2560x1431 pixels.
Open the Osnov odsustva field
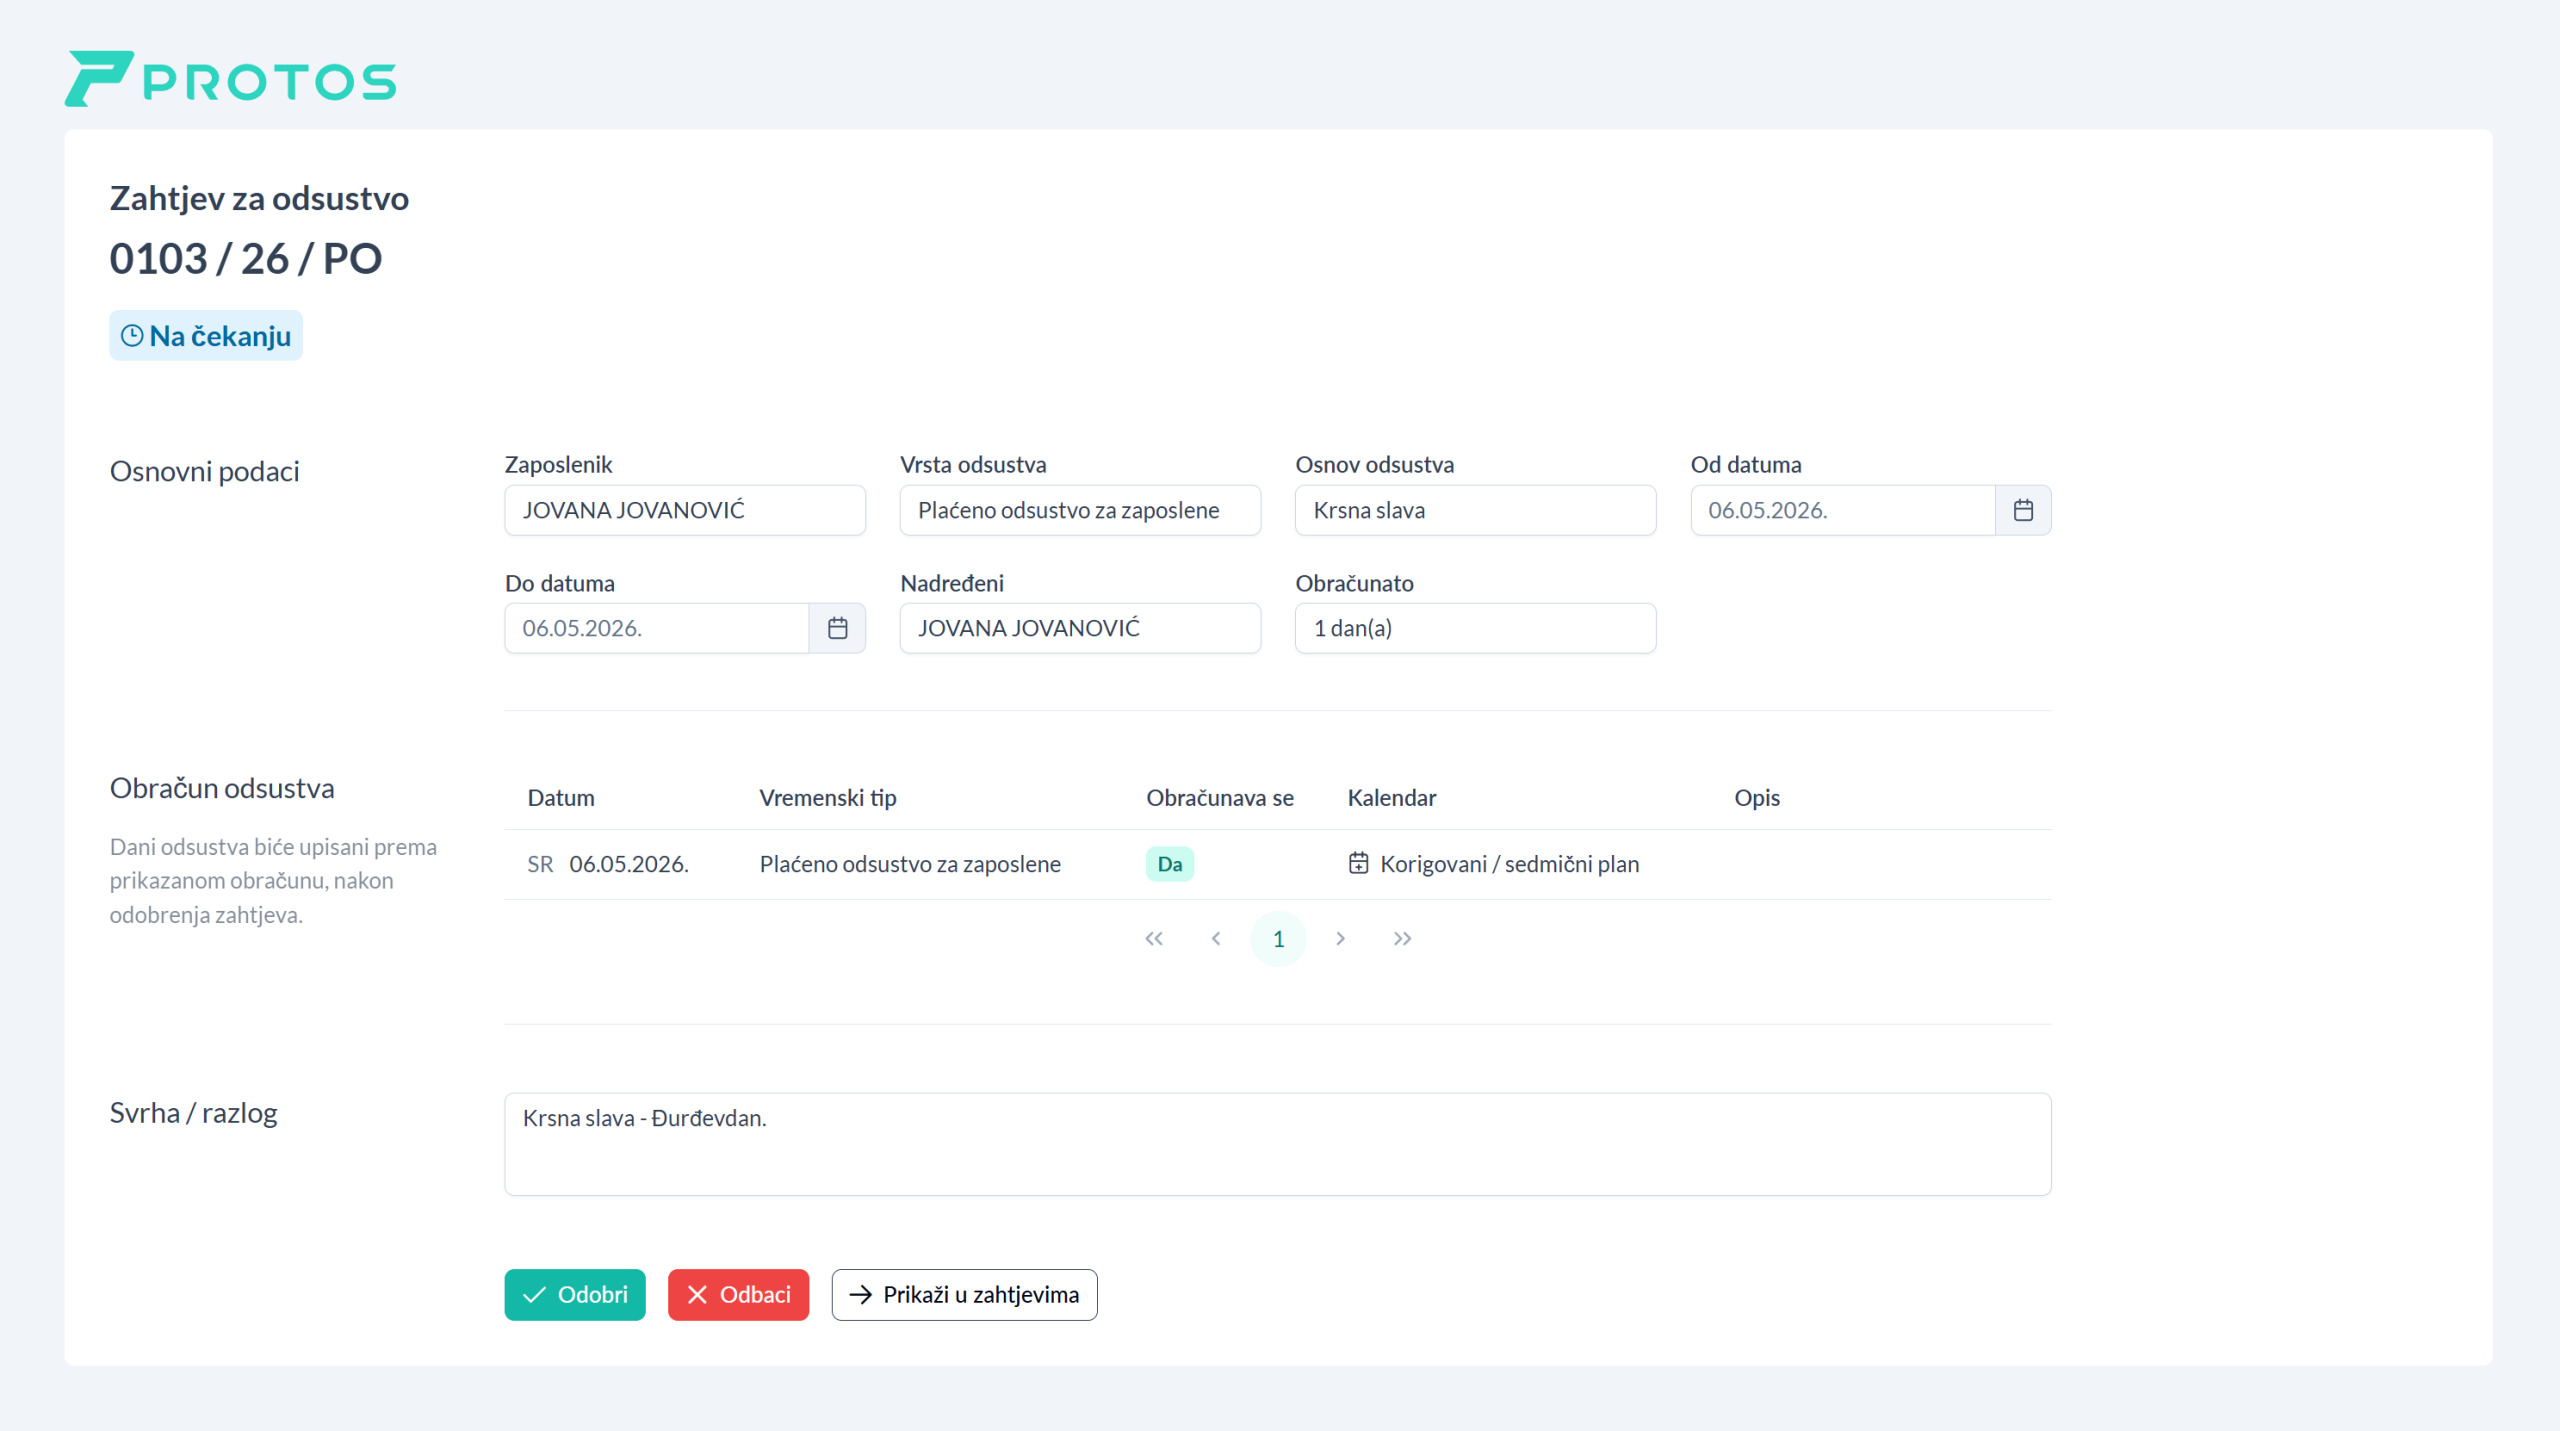[x=1475, y=510]
